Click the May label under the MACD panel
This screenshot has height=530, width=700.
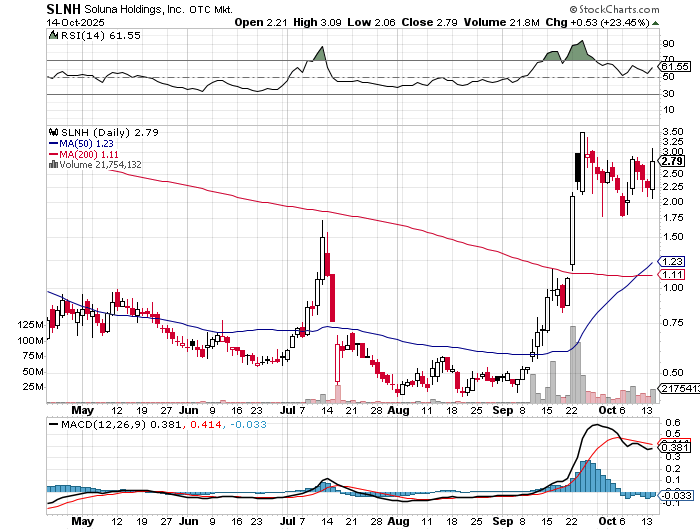pyautogui.click(x=83, y=521)
